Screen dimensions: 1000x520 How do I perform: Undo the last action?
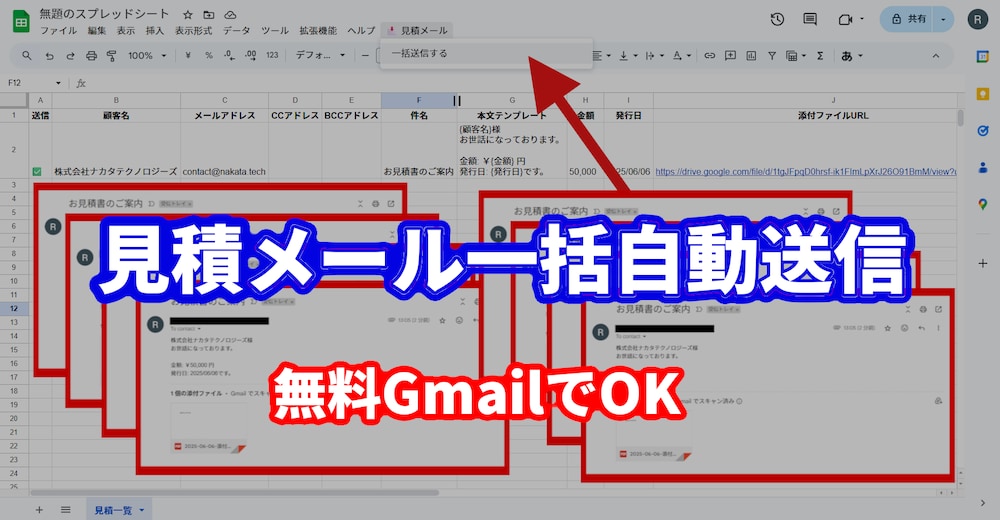49,56
